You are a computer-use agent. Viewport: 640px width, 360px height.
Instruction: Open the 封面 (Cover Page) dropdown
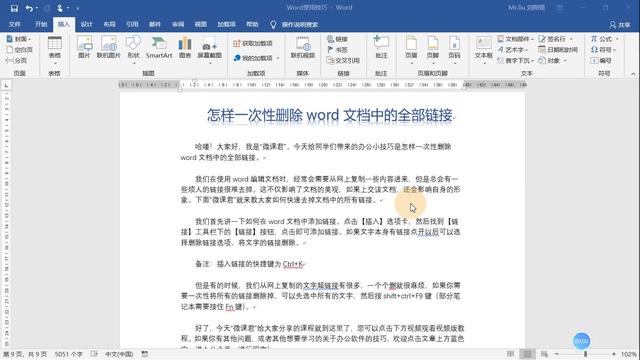(x=19, y=39)
